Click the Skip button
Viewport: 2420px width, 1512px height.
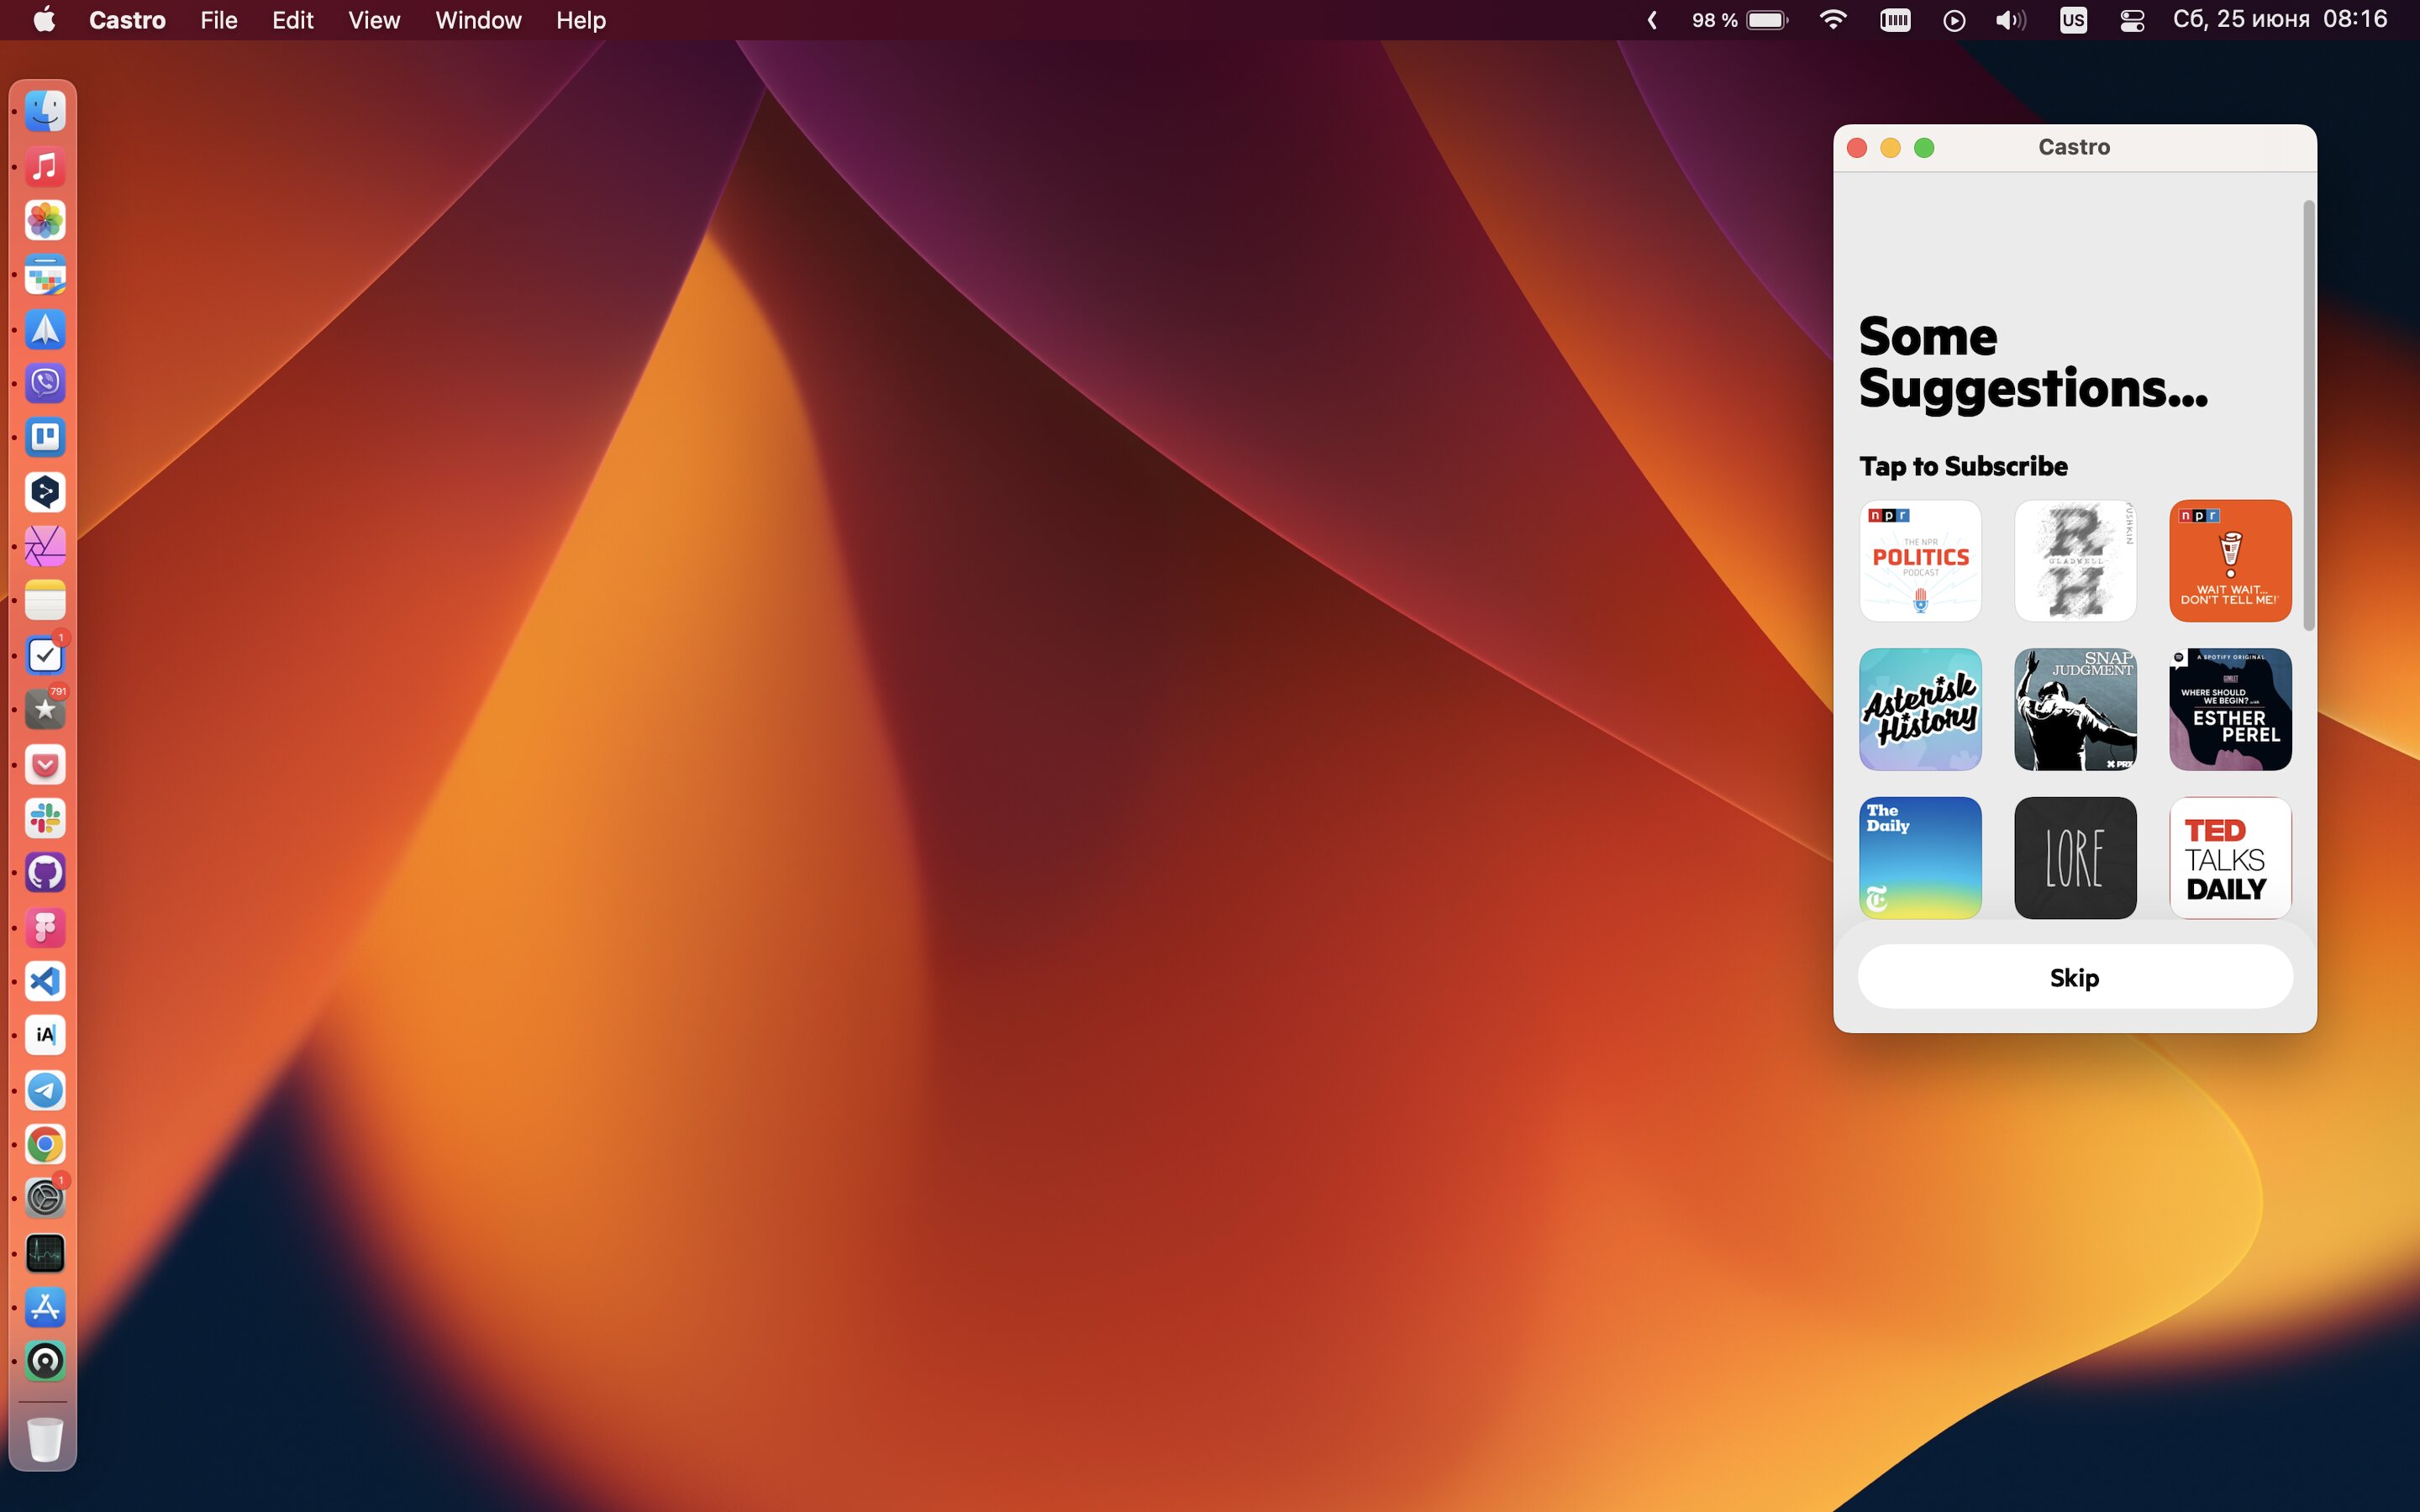tap(2075, 977)
